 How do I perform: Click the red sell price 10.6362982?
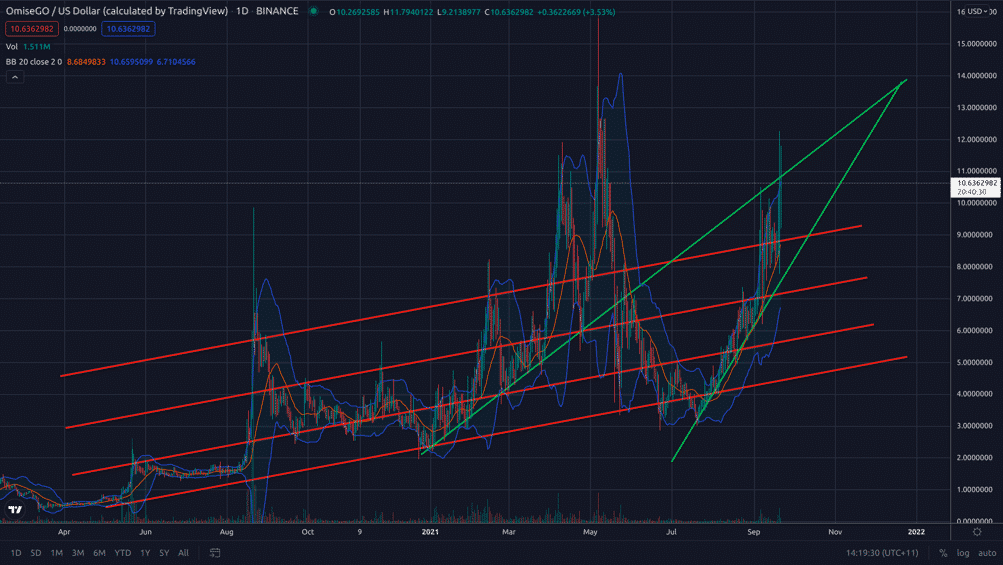click(x=32, y=29)
